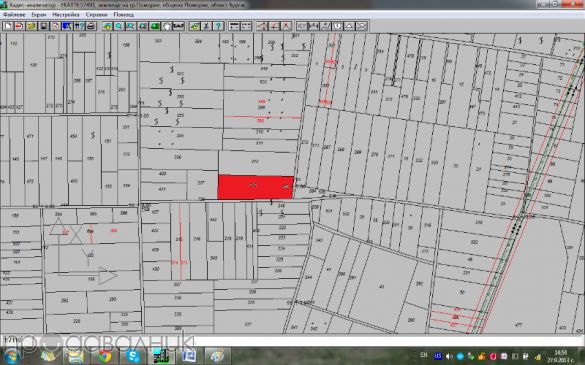This screenshot has height=365, width=585.
Task: Click the printer icon in toolbar
Action: pyautogui.click(x=91, y=26)
